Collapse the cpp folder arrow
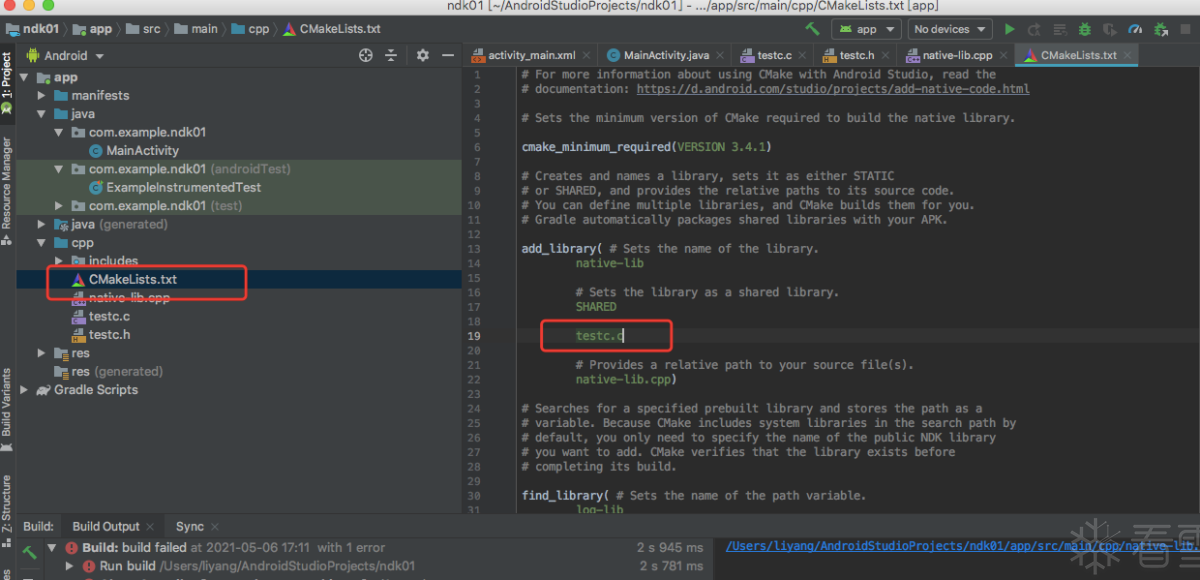1200x580 pixels. (41, 243)
